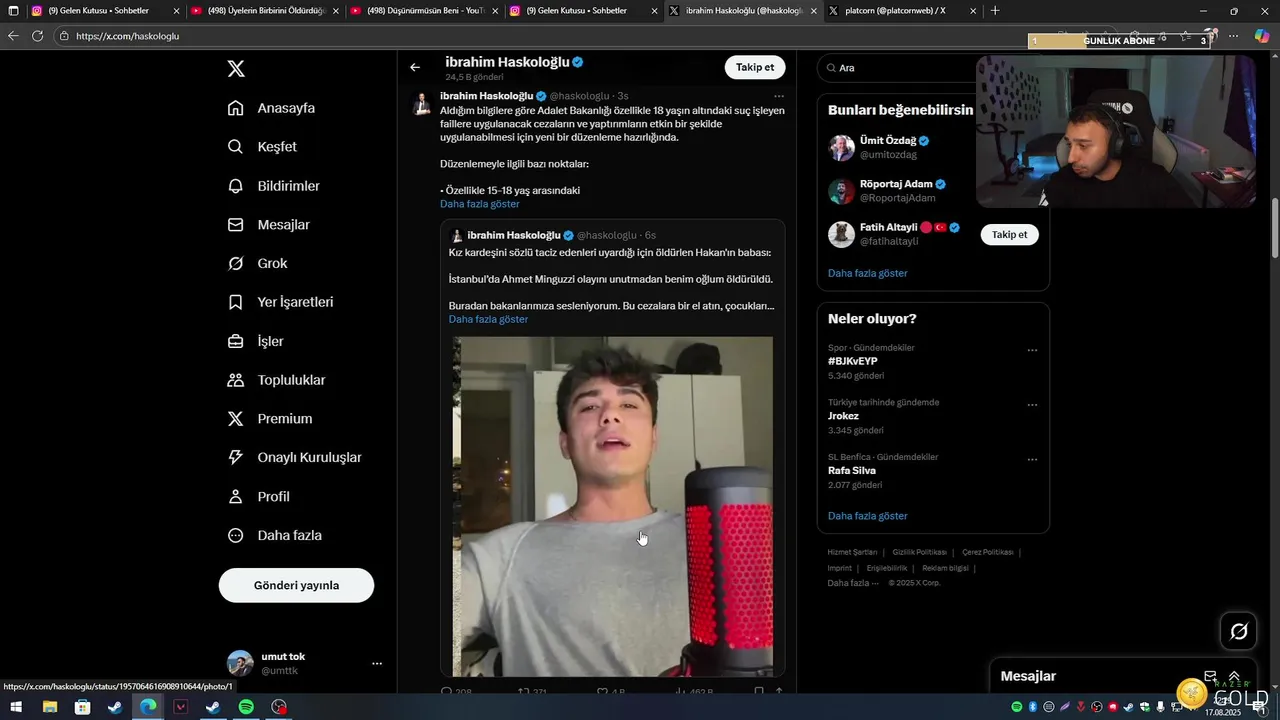
Task: Open the Jrokez trending topic
Action: [843, 416]
